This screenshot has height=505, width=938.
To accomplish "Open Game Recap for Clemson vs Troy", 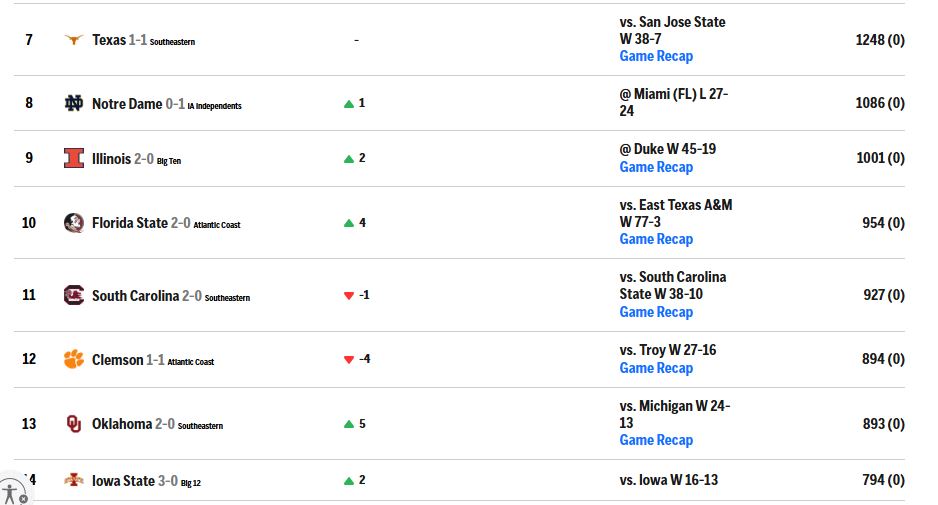I will pyautogui.click(x=656, y=368).
